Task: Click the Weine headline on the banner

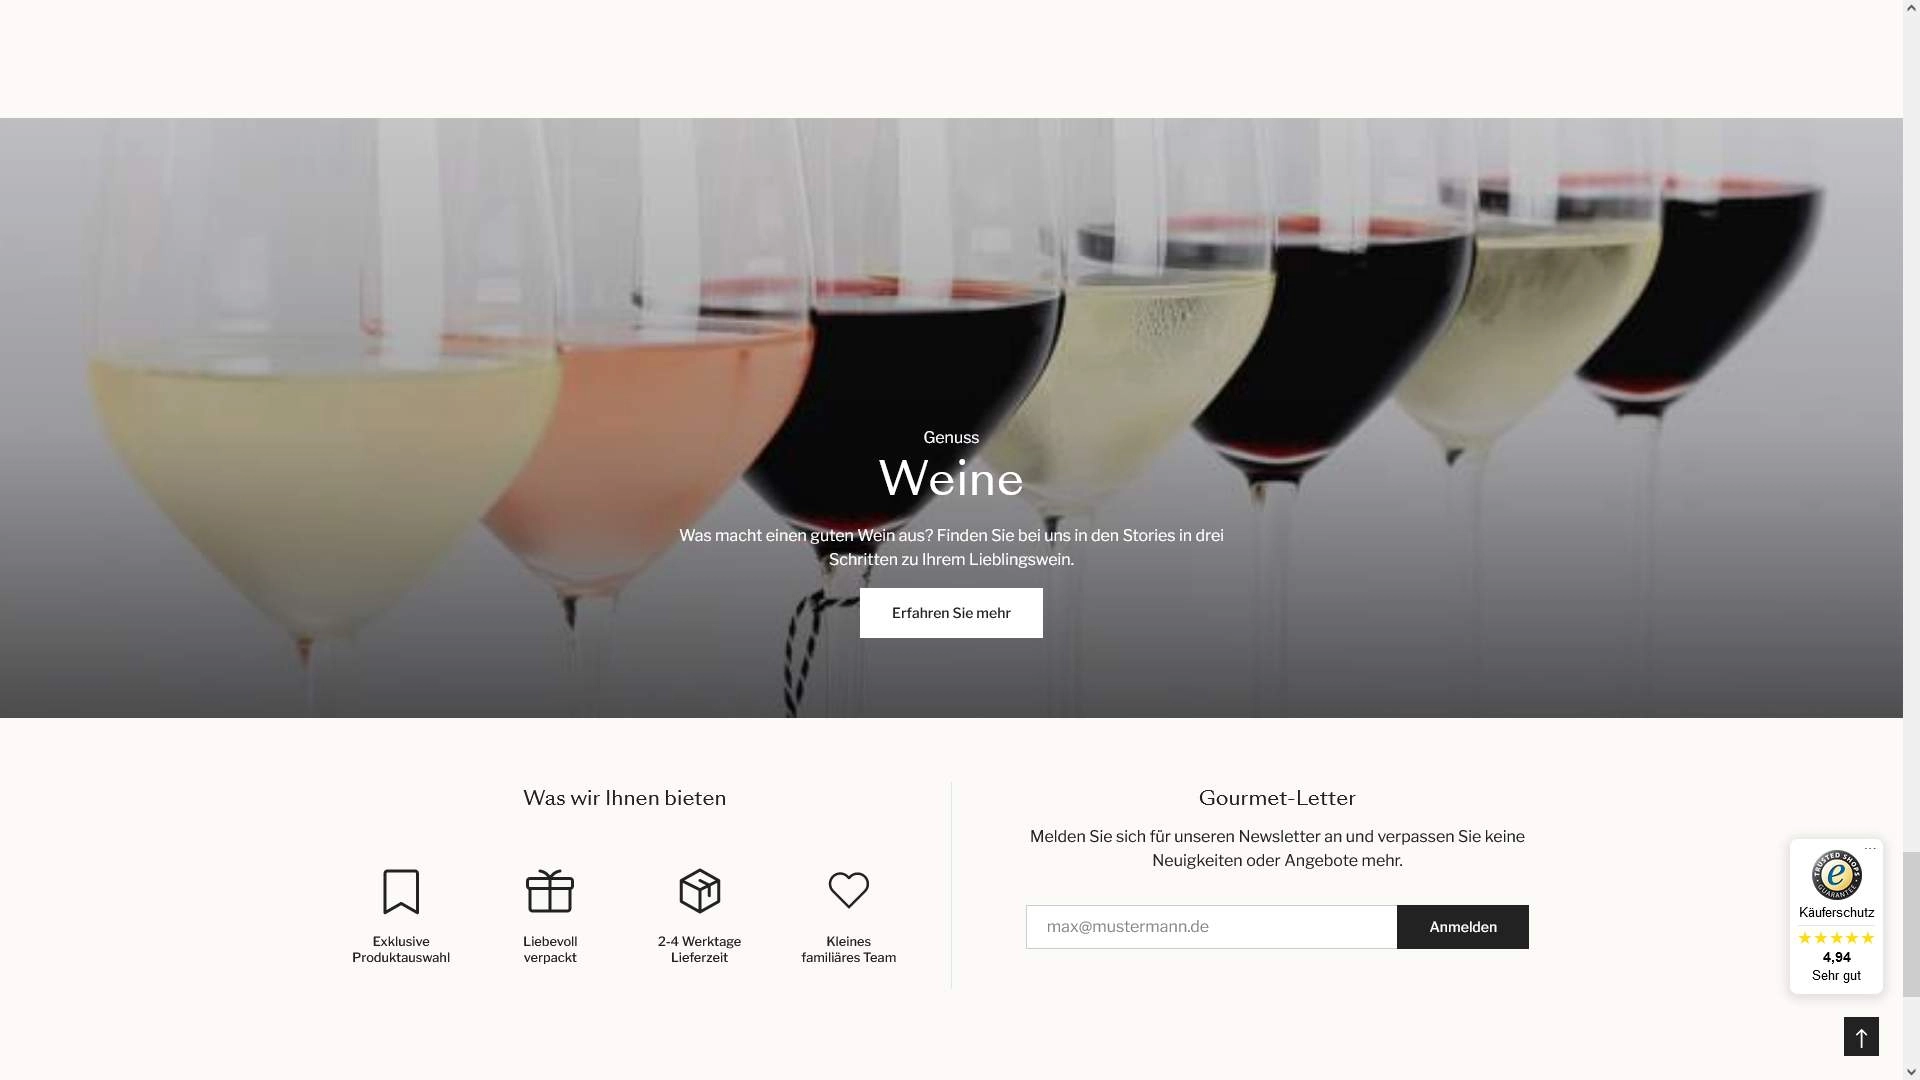Action: pos(951,478)
